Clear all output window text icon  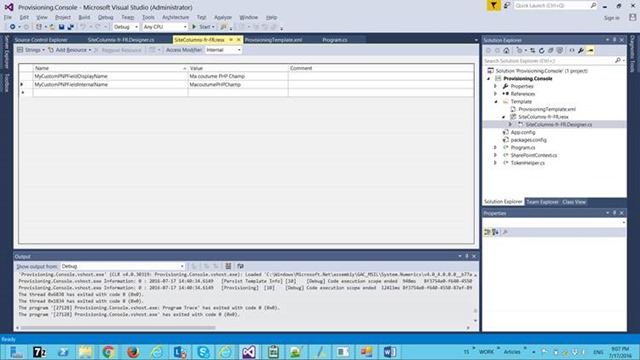pos(228,266)
